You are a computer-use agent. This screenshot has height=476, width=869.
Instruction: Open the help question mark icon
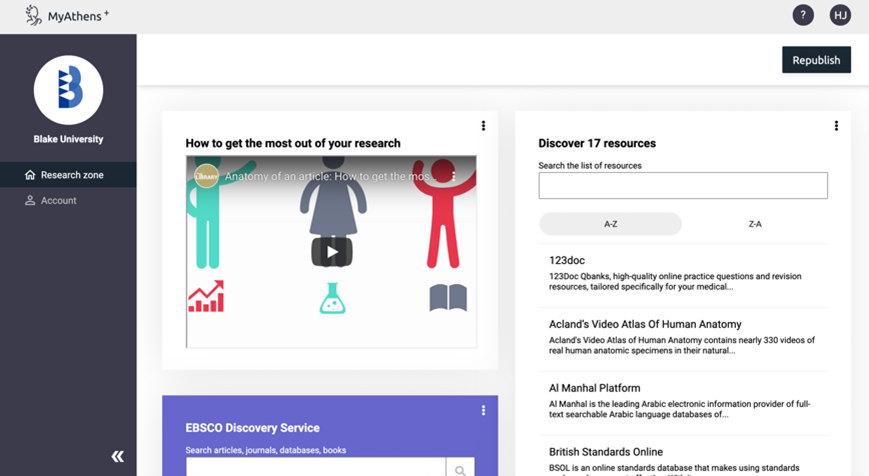[803, 15]
